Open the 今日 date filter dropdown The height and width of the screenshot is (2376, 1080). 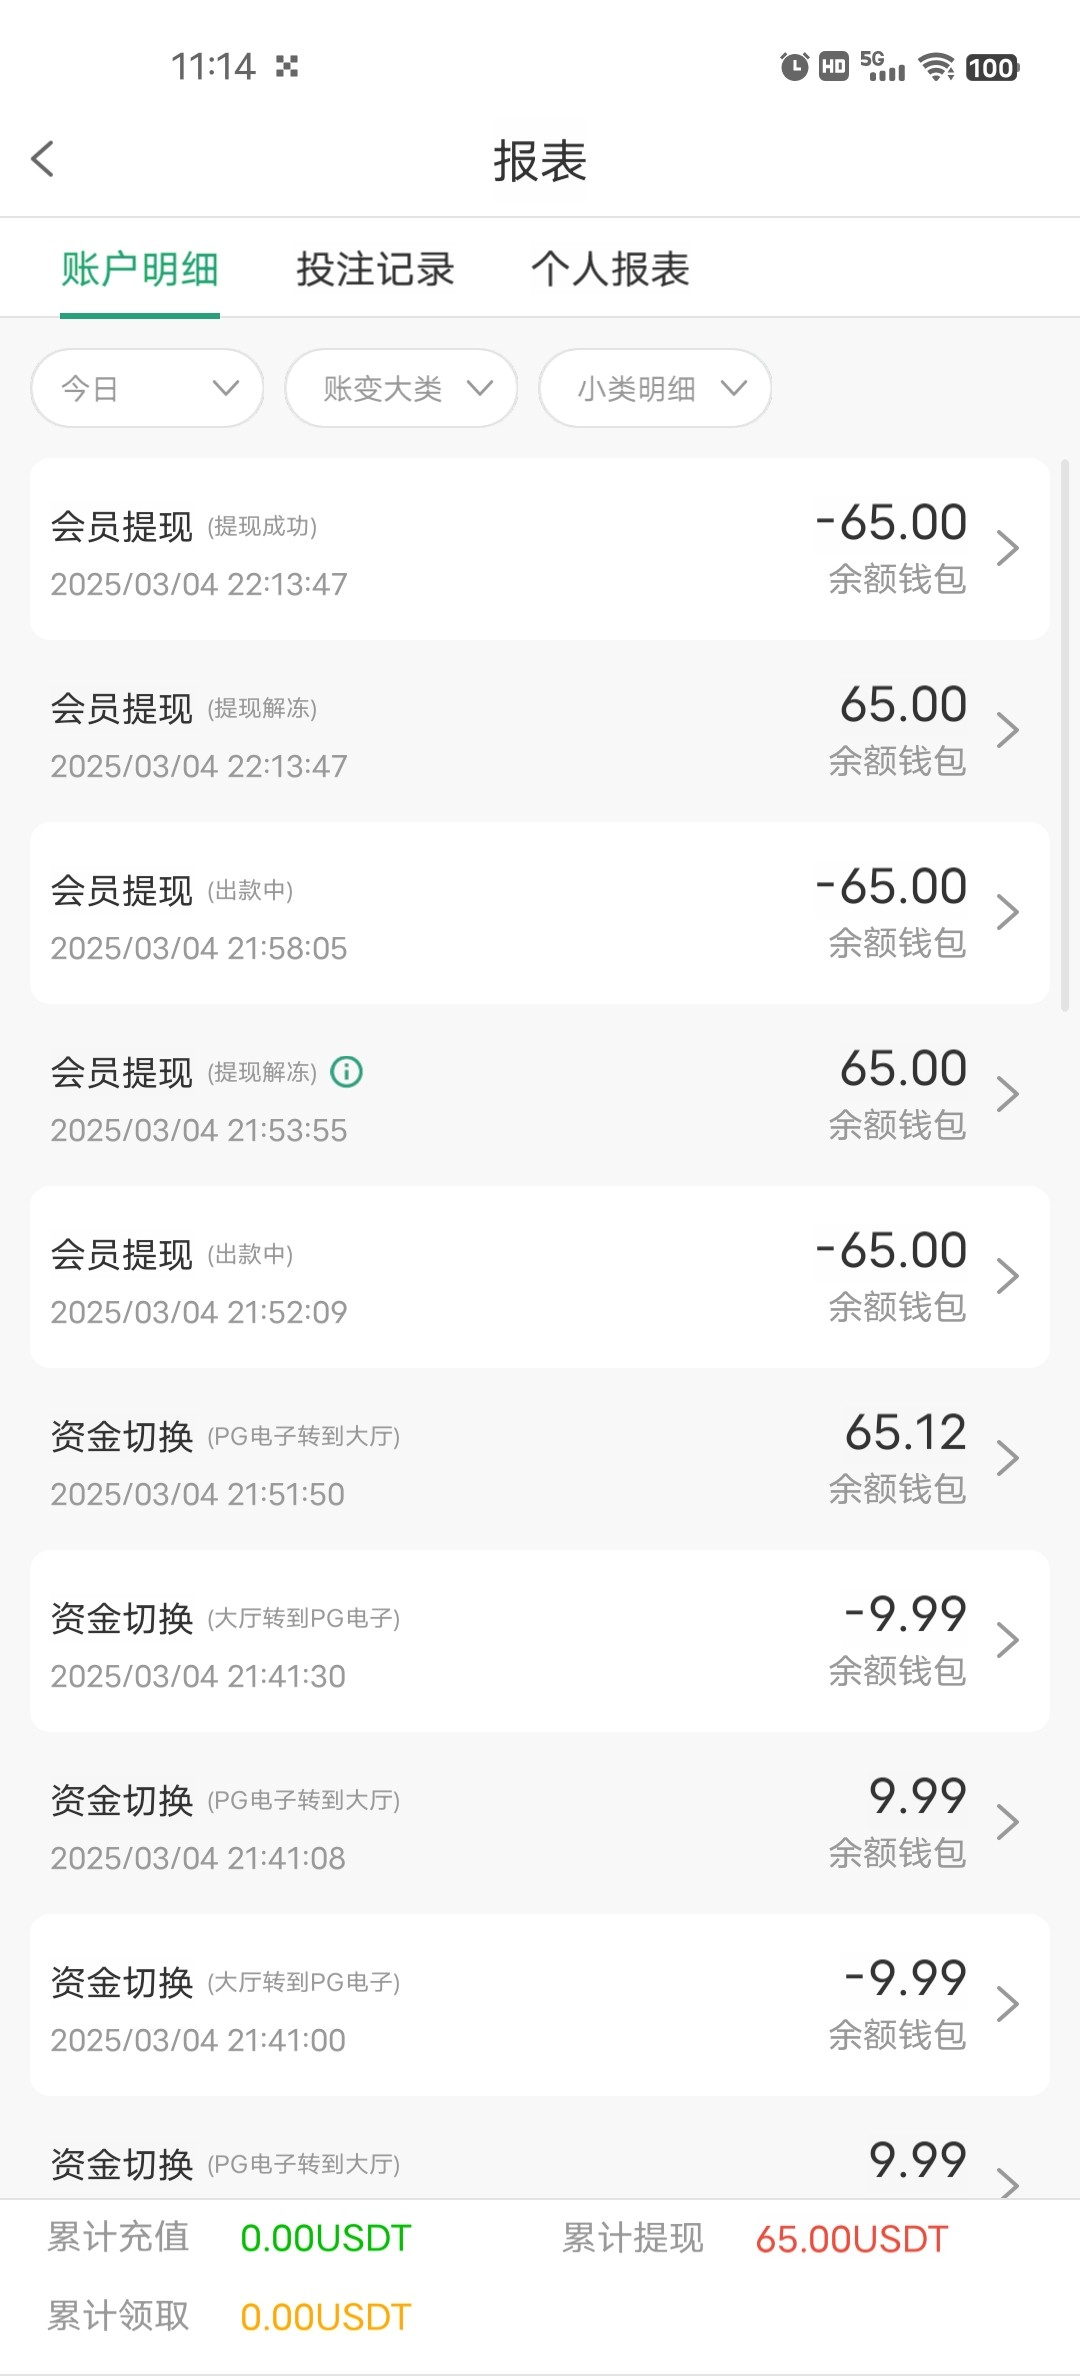pyautogui.click(x=147, y=388)
